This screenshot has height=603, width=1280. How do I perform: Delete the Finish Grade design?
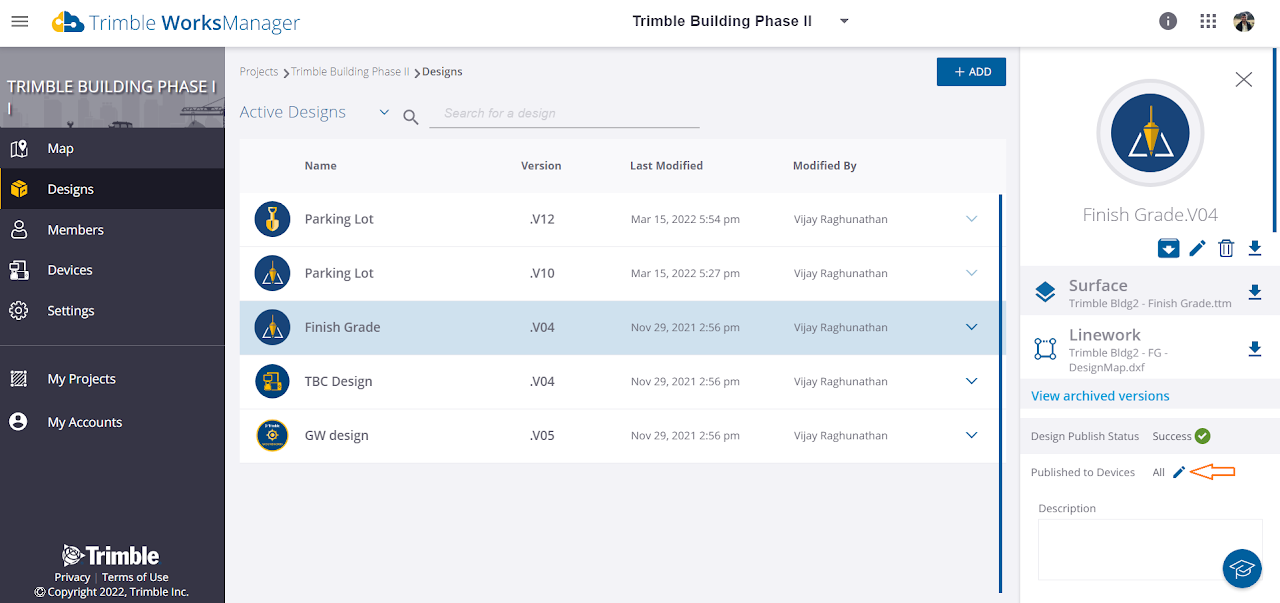tap(1226, 248)
